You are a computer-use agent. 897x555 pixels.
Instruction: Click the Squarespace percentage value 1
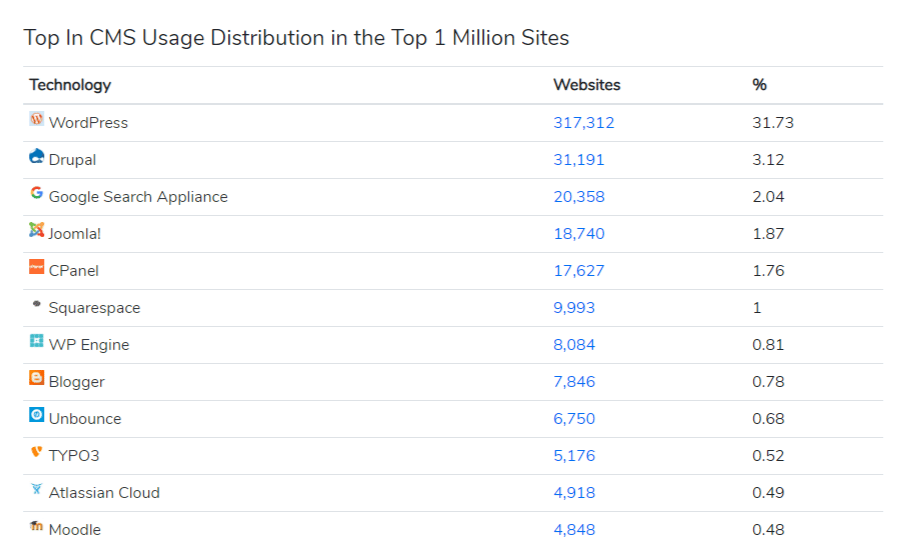coord(757,308)
